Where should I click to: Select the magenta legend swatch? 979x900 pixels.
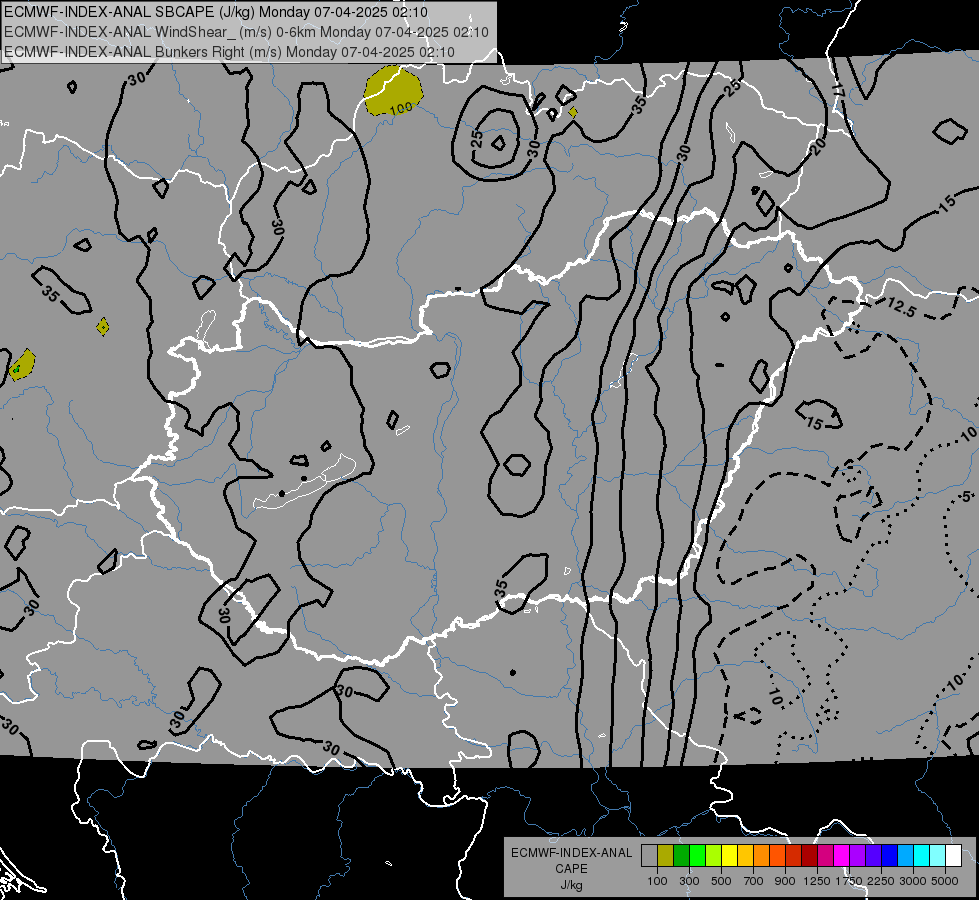pyautogui.click(x=841, y=856)
